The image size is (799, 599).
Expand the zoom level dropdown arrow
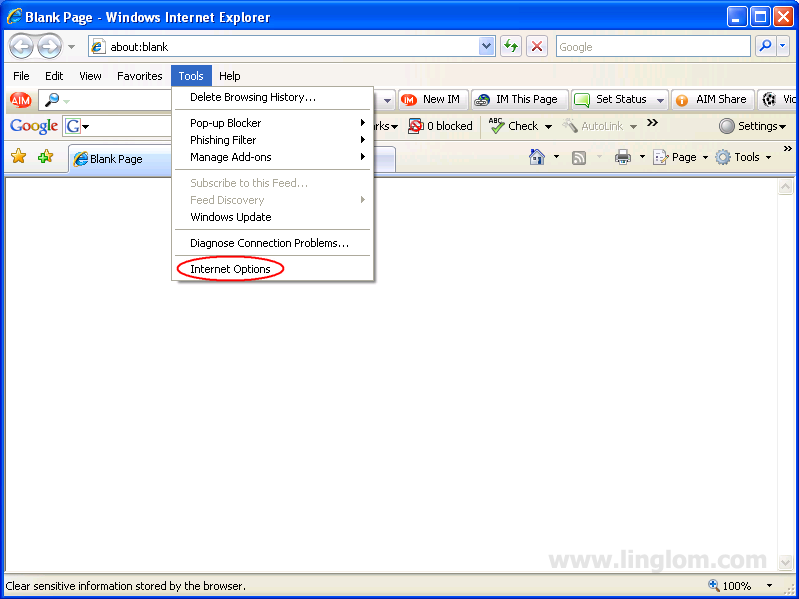[x=769, y=586]
